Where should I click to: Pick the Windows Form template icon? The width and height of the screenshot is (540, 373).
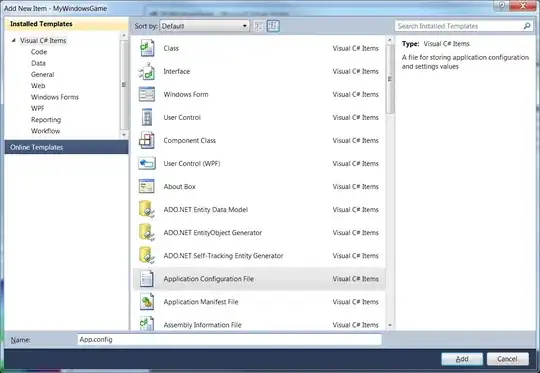(x=147, y=94)
